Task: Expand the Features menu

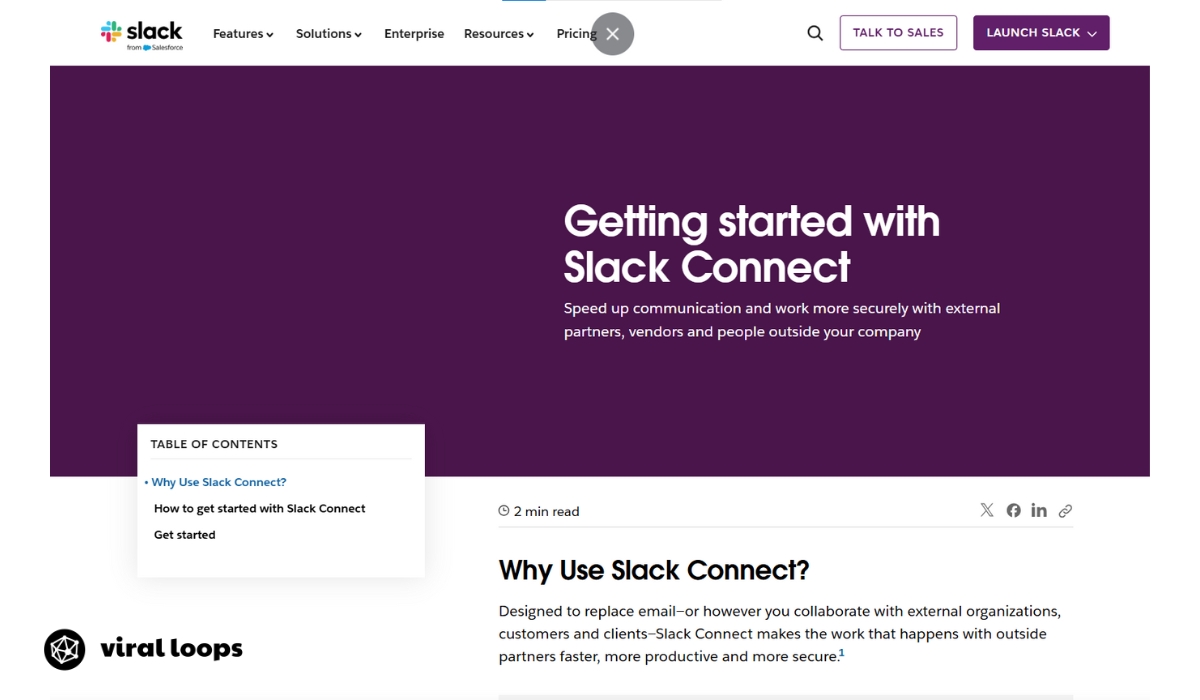Action: click(x=243, y=34)
